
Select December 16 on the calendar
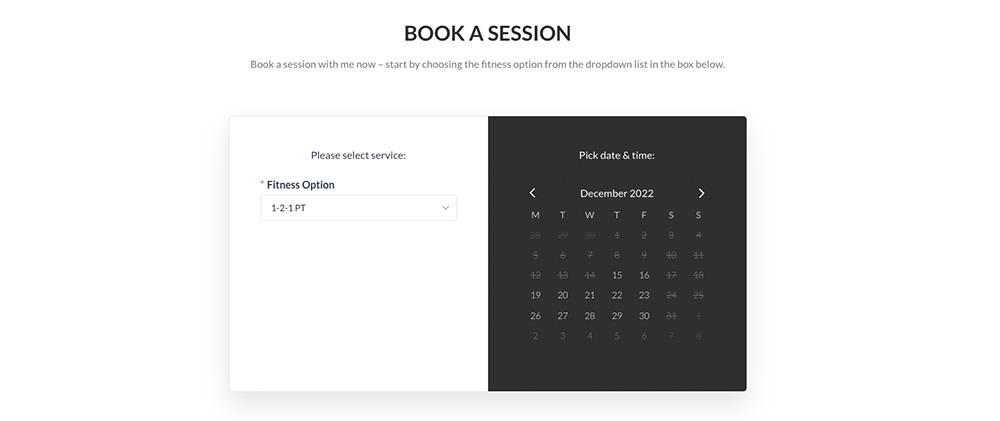644,275
